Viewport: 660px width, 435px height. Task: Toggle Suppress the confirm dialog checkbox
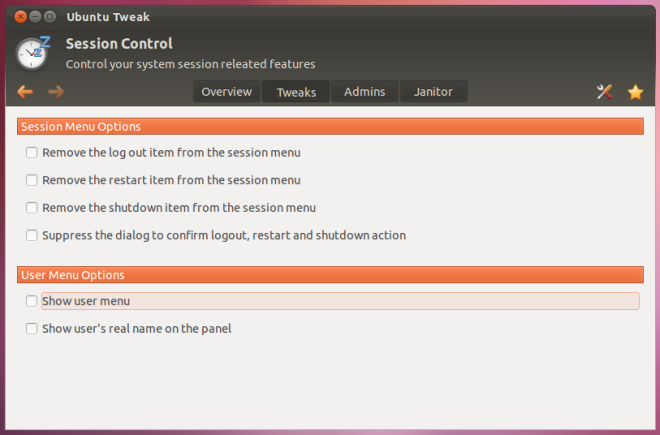tap(32, 235)
